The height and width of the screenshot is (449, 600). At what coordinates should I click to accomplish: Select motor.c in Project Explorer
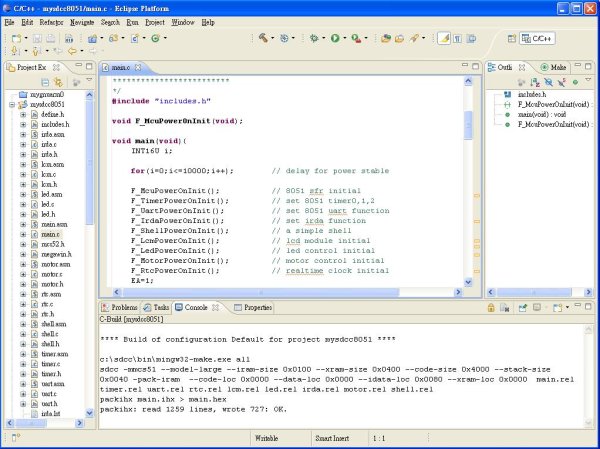coord(52,274)
